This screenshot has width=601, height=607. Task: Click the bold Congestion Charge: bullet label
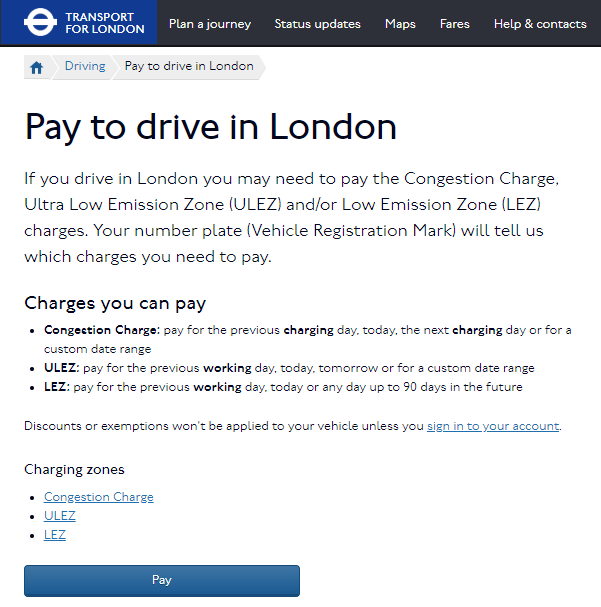click(x=102, y=330)
